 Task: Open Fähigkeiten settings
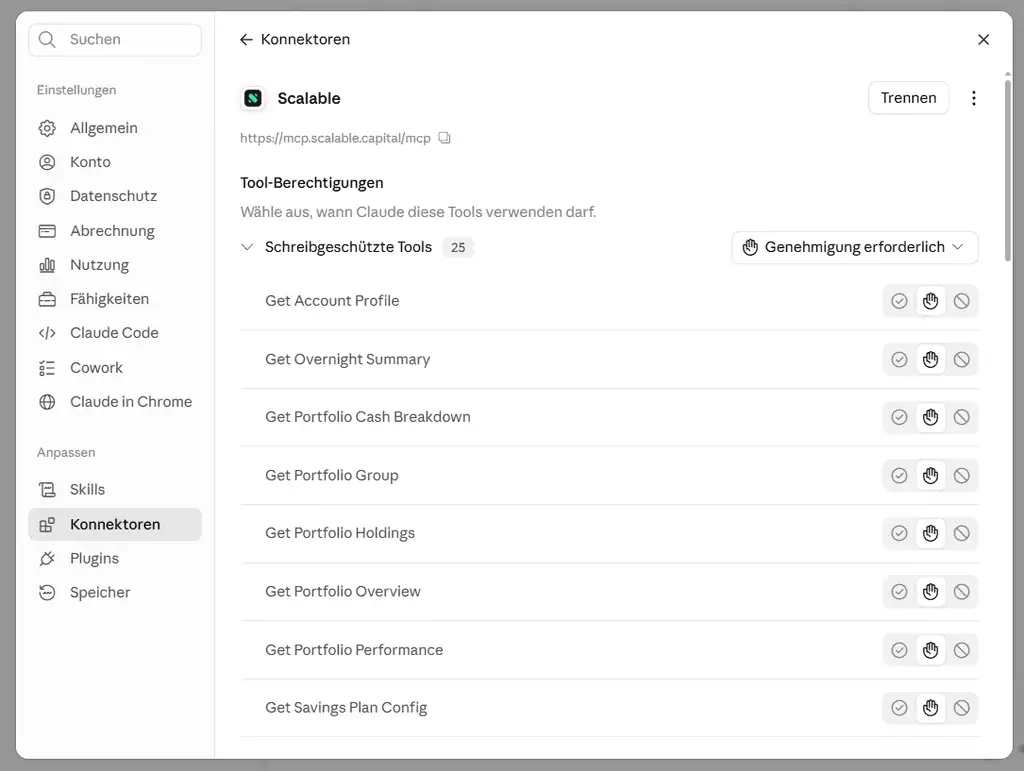coord(115,299)
